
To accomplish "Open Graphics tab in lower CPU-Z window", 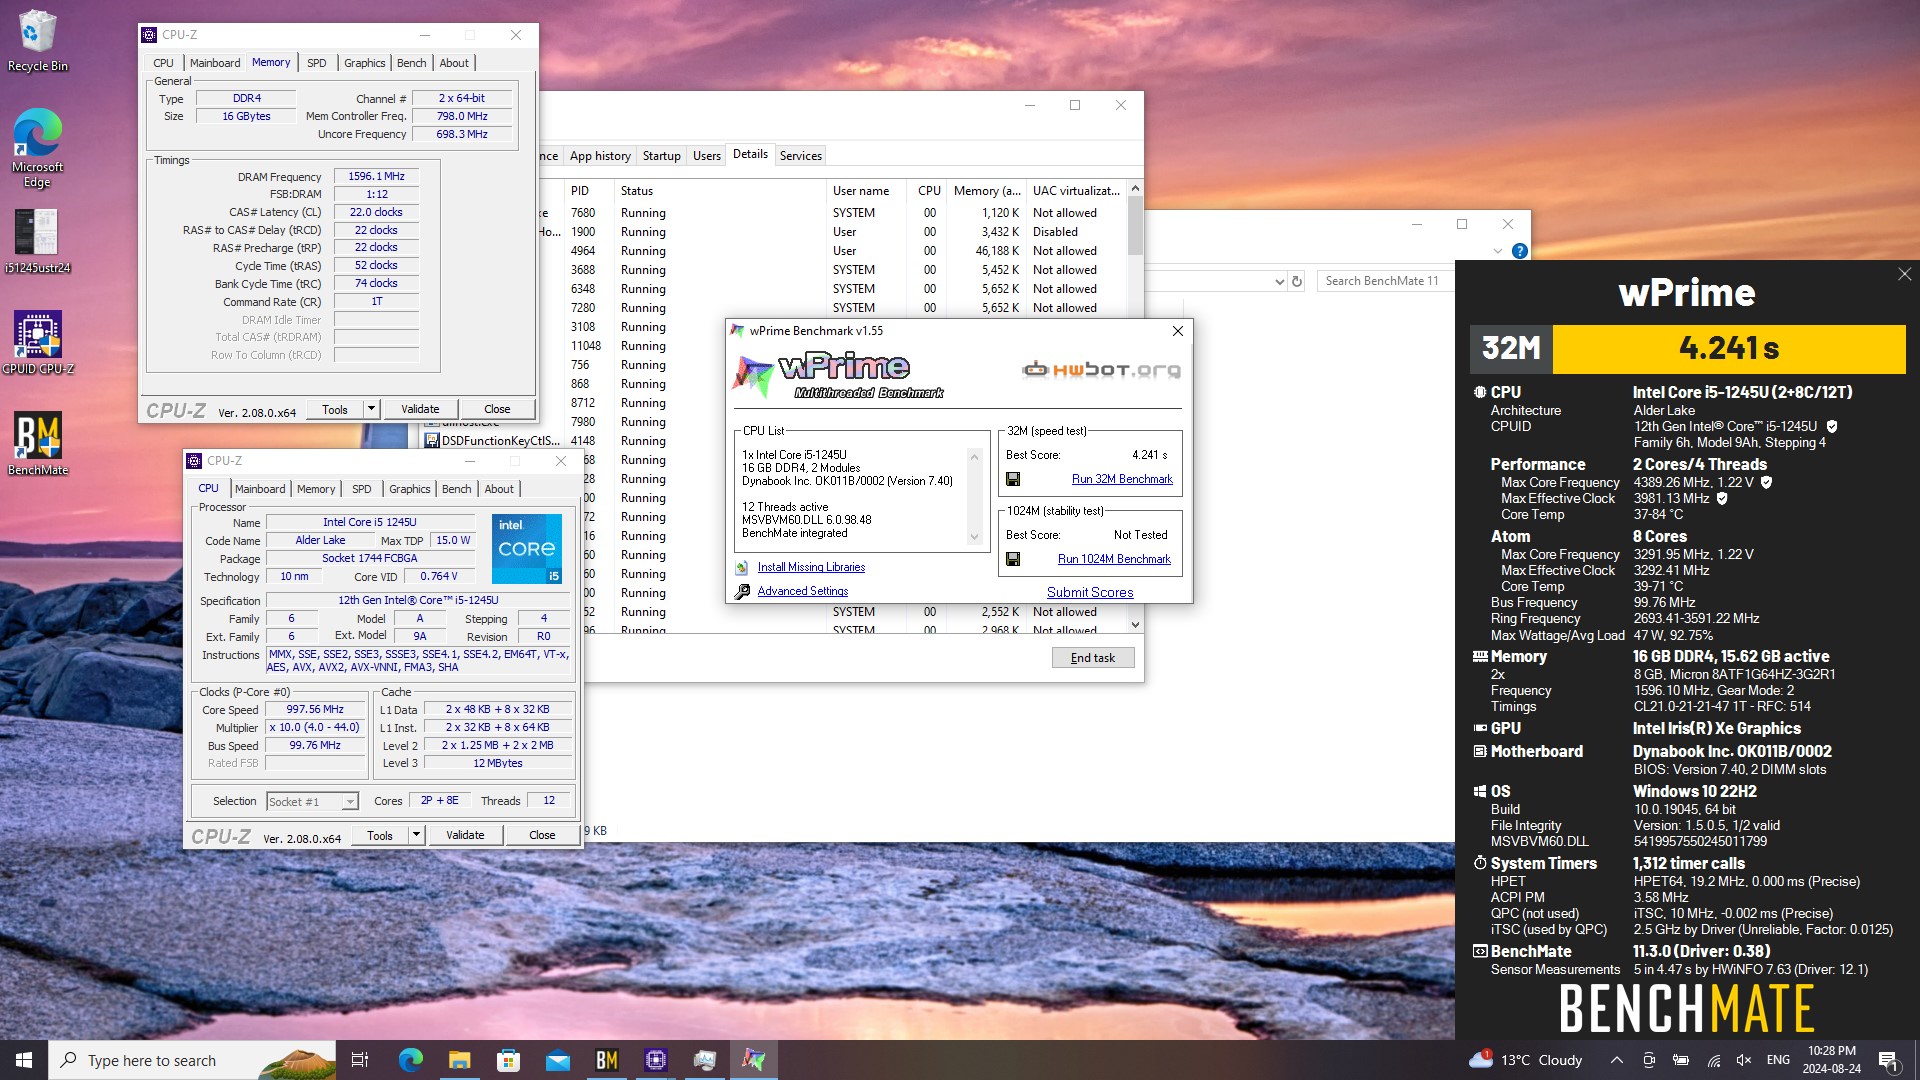I will [x=410, y=489].
